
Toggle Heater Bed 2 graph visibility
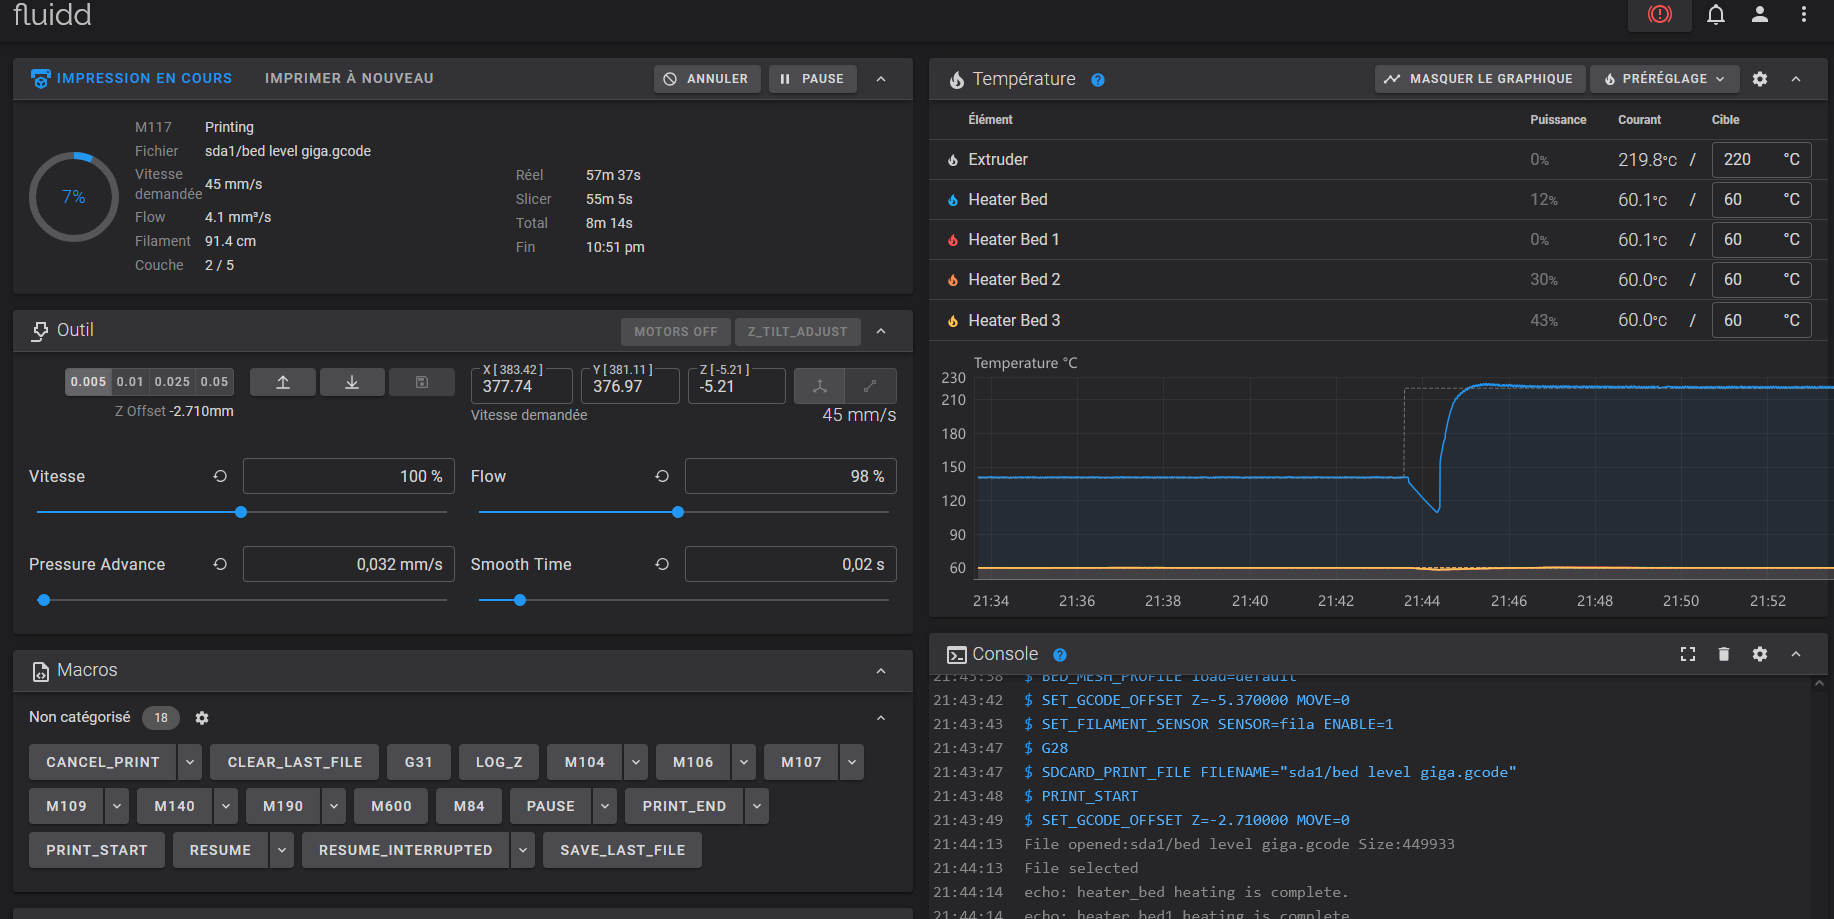pyautogui.click(x=953, y=280)
